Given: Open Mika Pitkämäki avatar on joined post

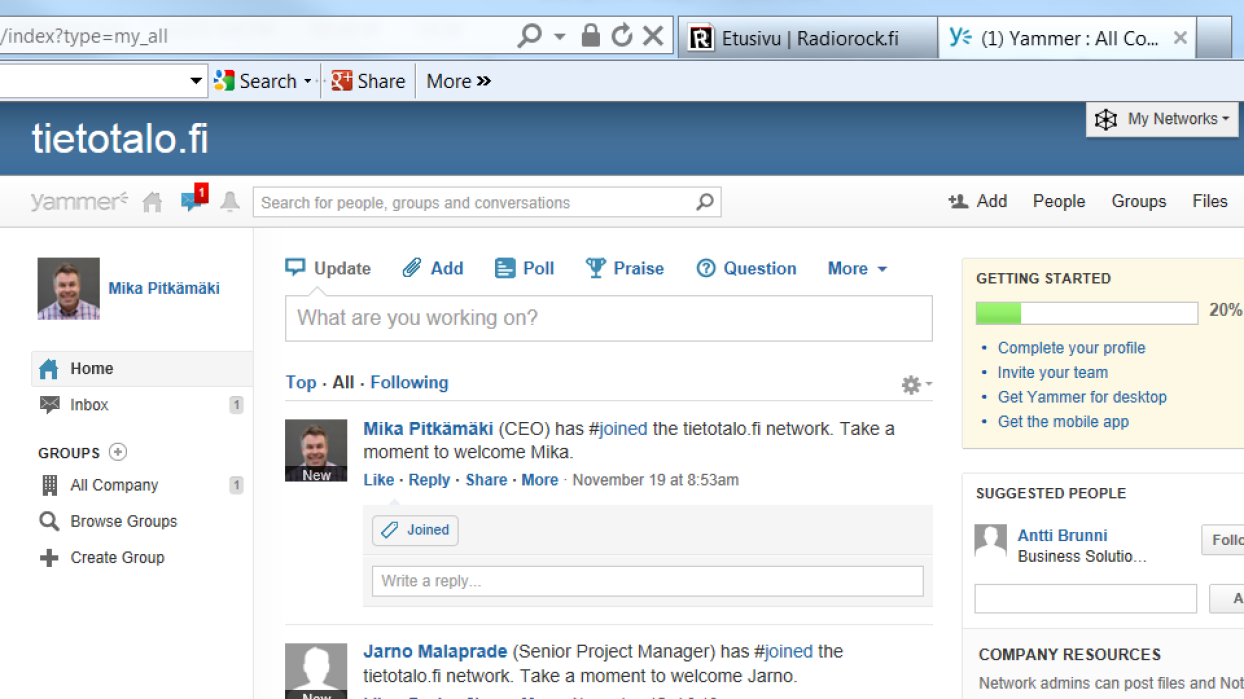Looking at the screenshot, I should point(316,450).
